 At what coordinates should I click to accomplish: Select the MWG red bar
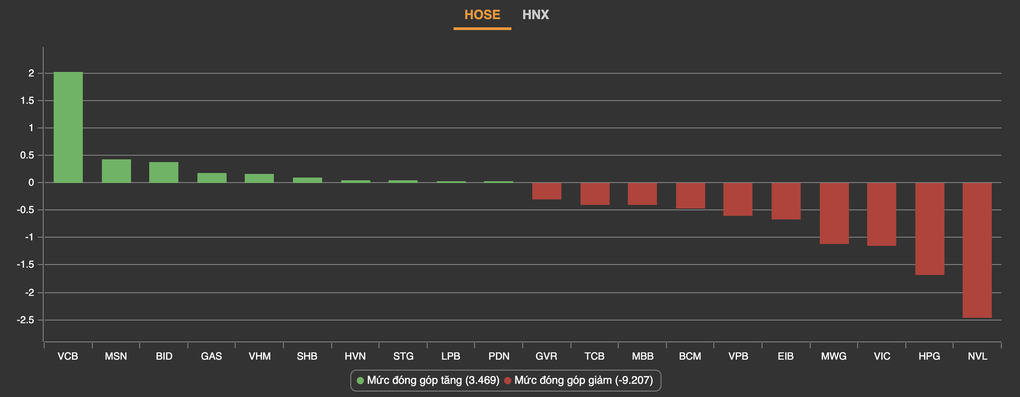834,213
